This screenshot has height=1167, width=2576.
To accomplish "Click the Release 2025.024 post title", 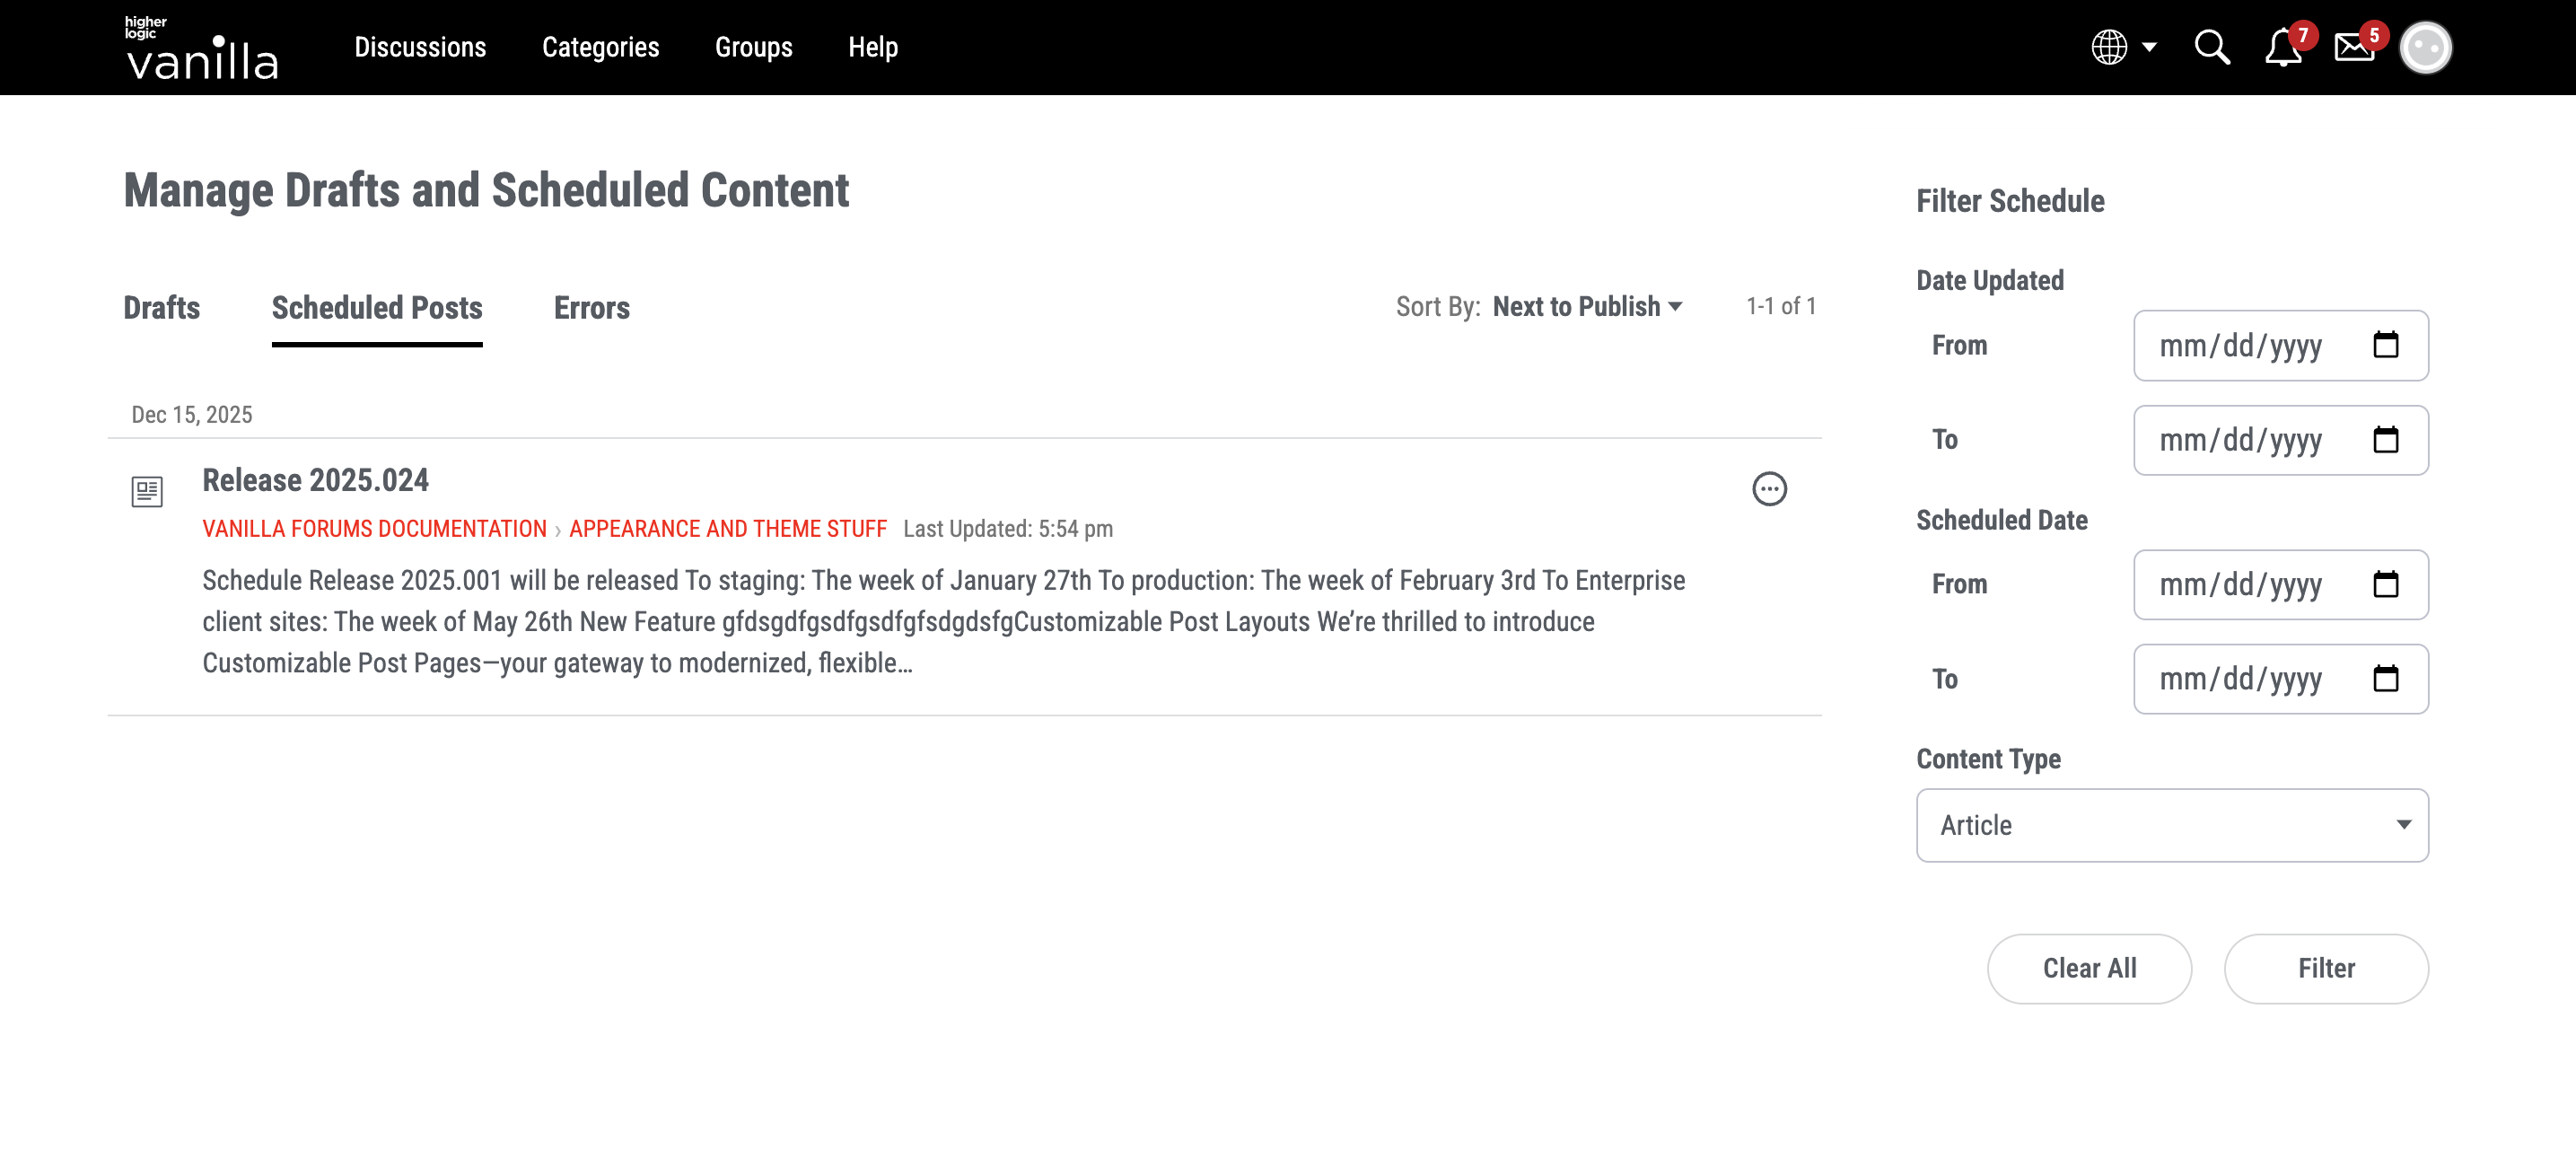I will tap(315, 480).
